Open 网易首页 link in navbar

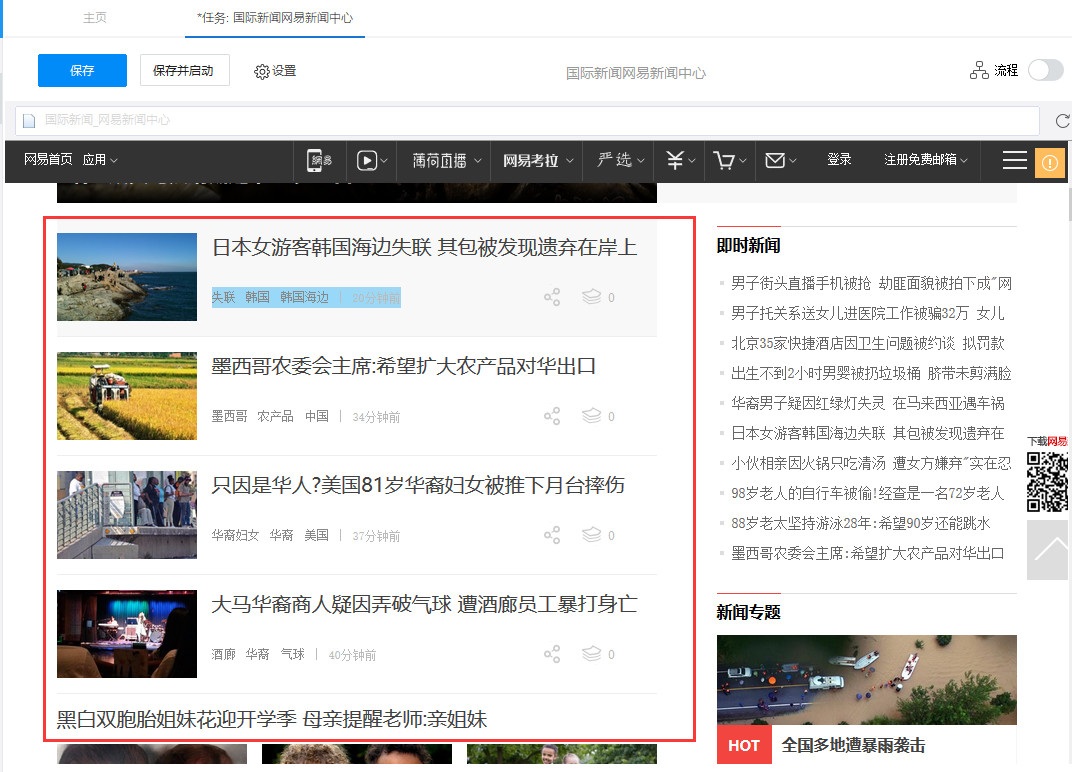tap(48, 159)
